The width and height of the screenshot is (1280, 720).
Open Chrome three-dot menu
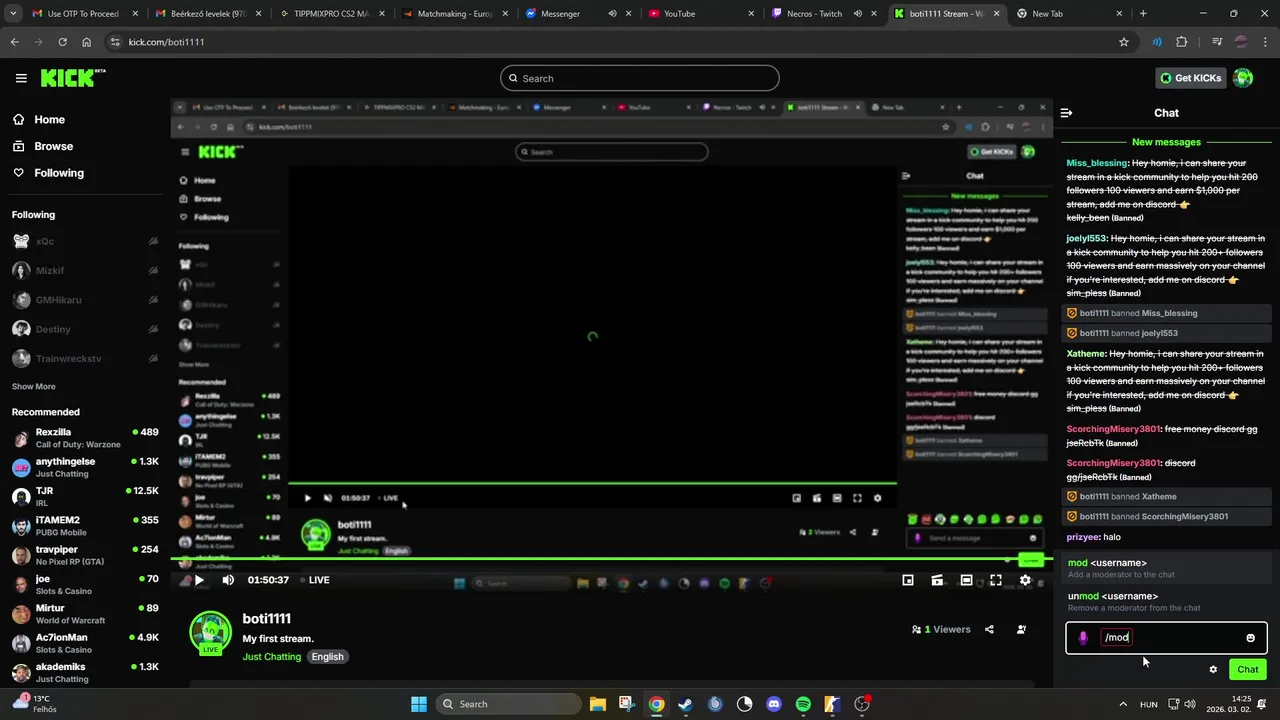[x=1265, y=42]
